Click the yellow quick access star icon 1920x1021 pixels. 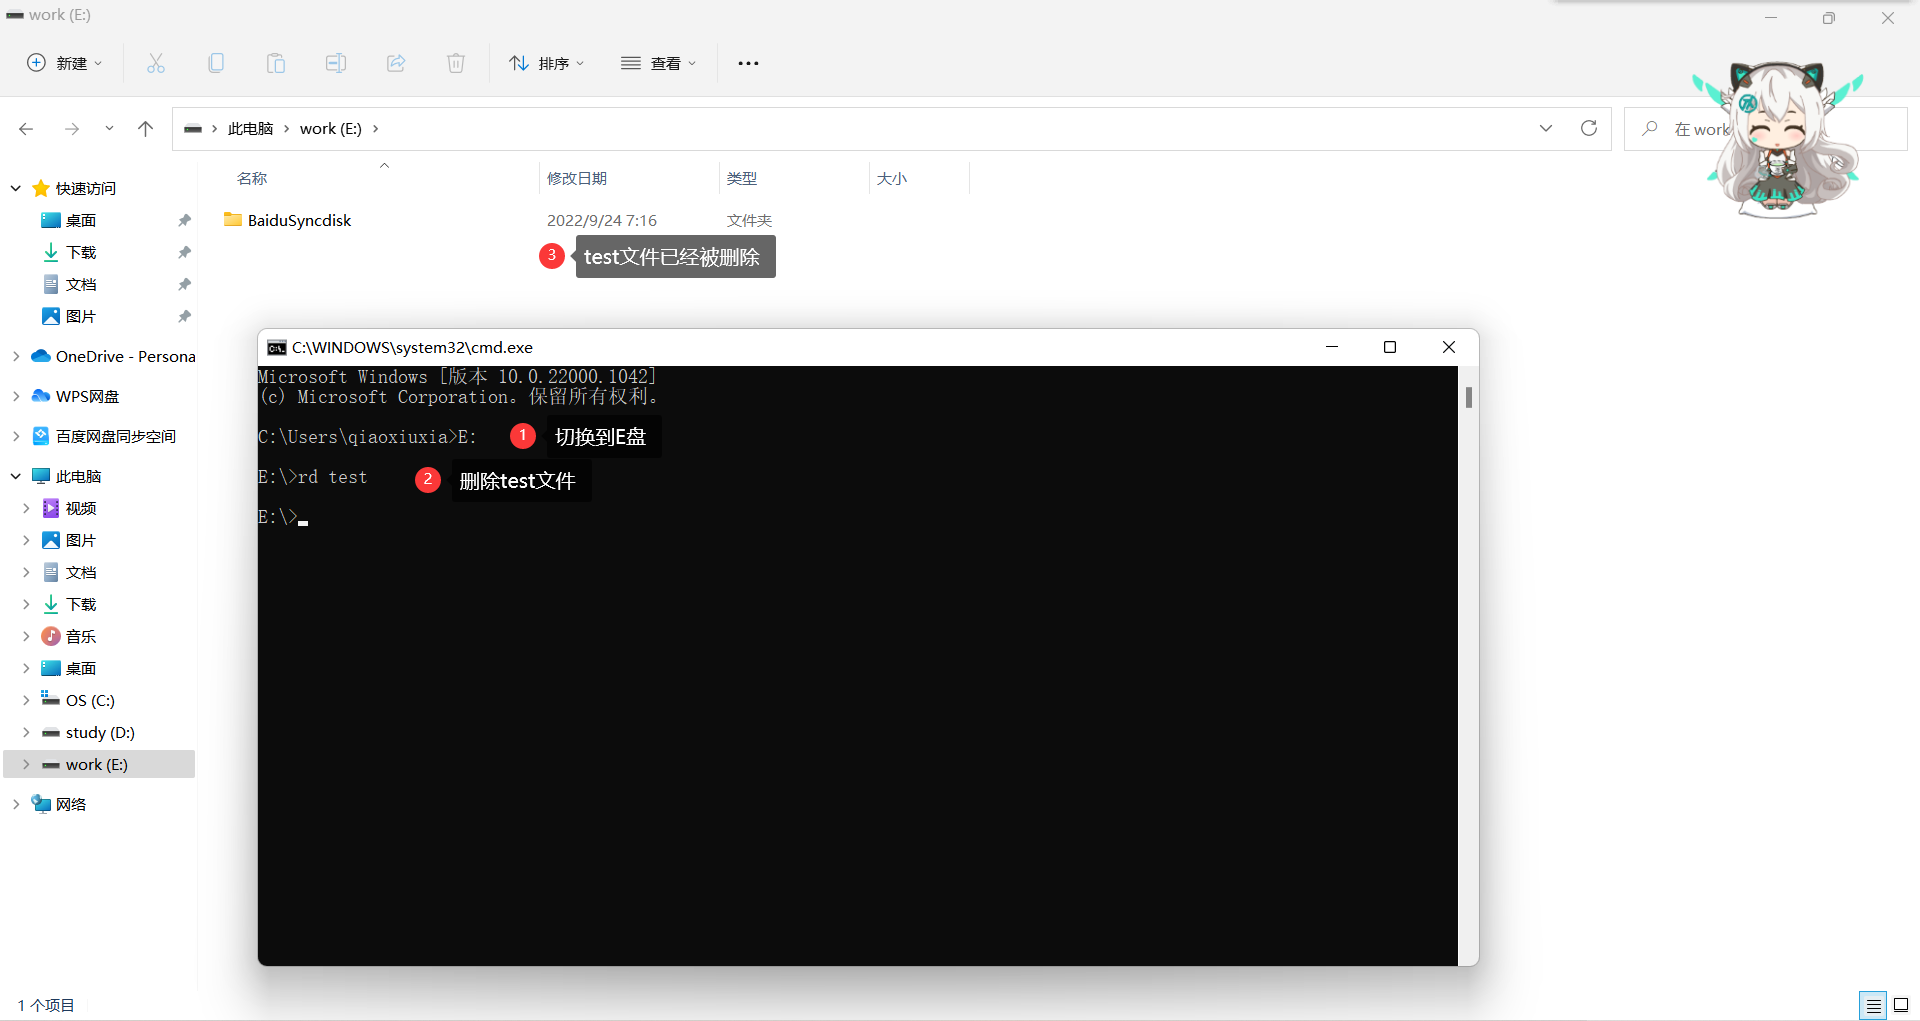coord(41,188)
